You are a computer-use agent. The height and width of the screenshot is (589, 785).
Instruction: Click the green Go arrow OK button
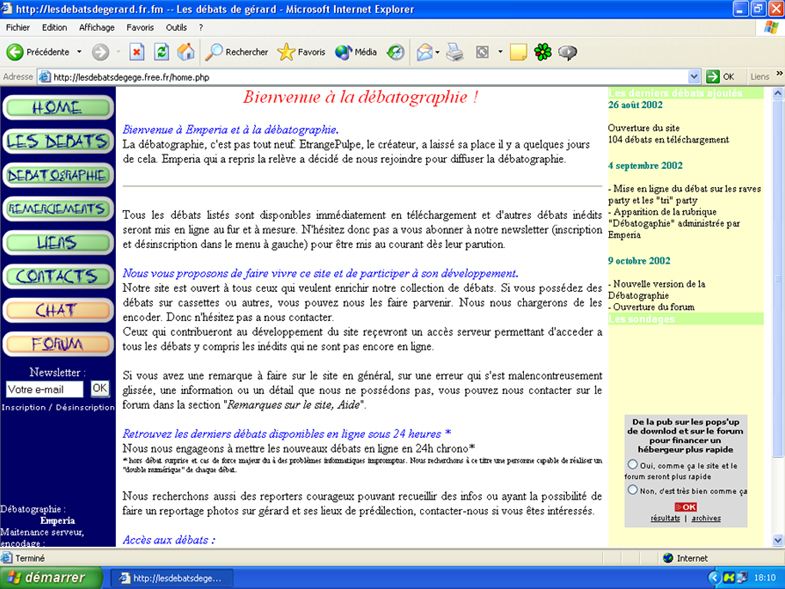[720, 77]
